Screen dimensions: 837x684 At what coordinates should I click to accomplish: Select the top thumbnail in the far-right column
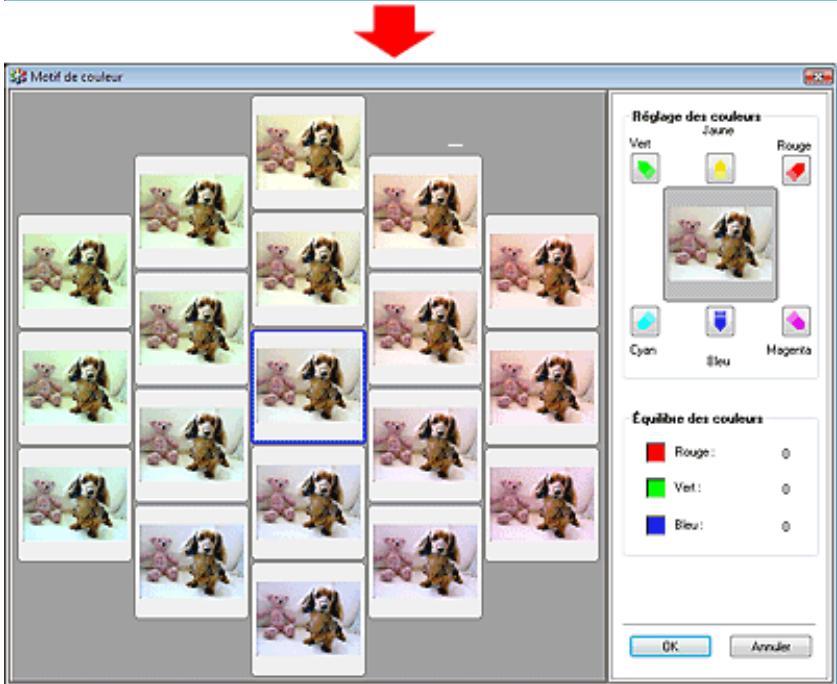point(542,271)
